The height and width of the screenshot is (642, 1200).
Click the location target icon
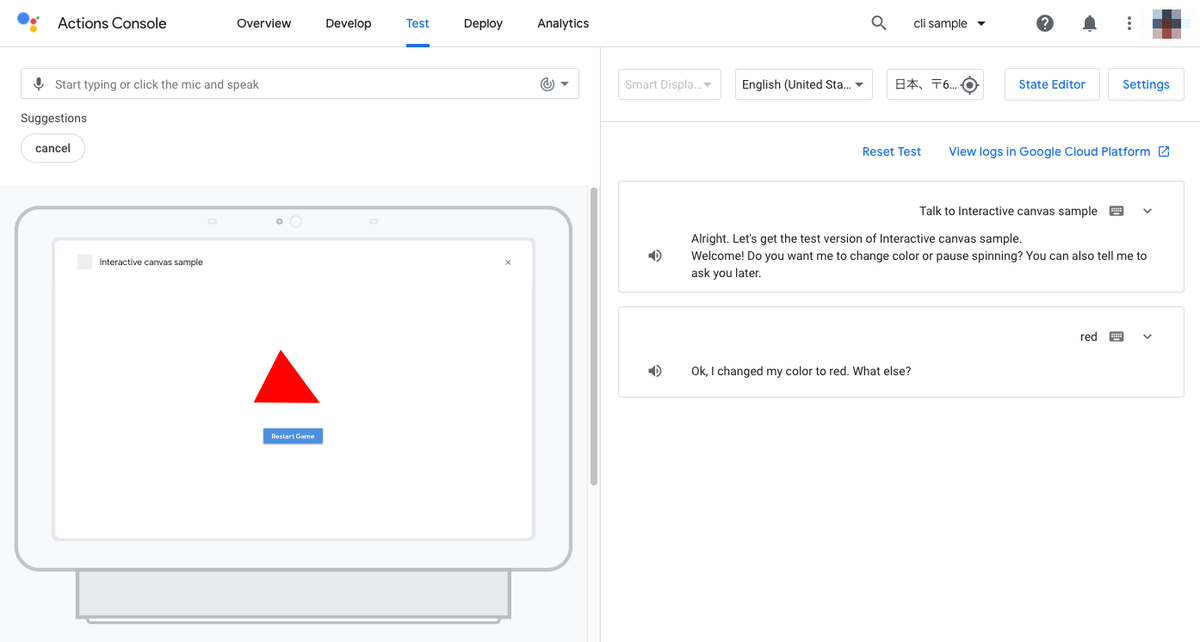point(968,85)
